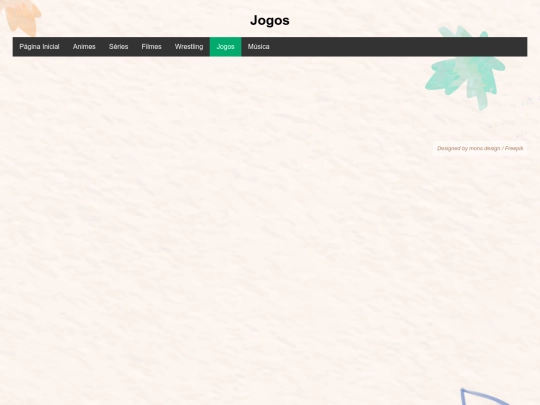Navigate to the Wrestling page
Viewport: 540px width, 405px height.
(189, 46)
